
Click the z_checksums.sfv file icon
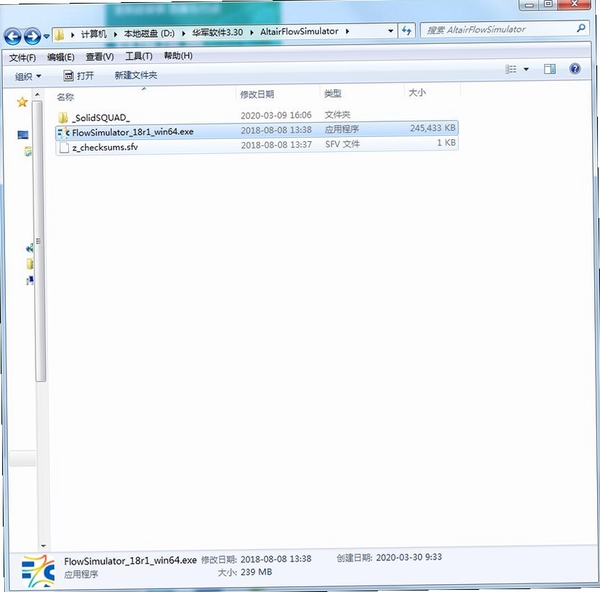coord(64,148)
